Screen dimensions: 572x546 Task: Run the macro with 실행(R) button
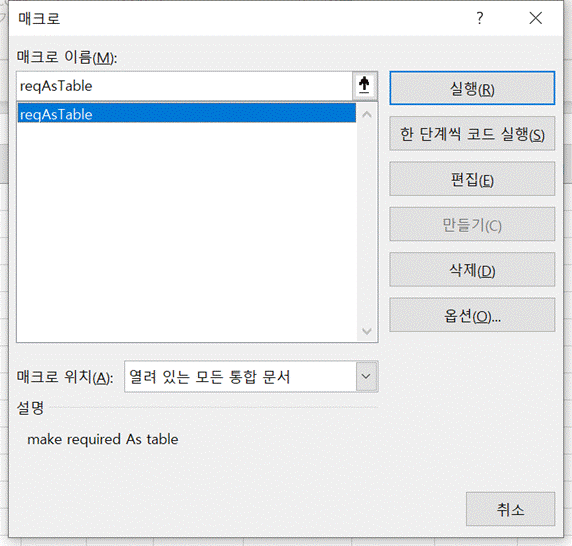[472, 88]
